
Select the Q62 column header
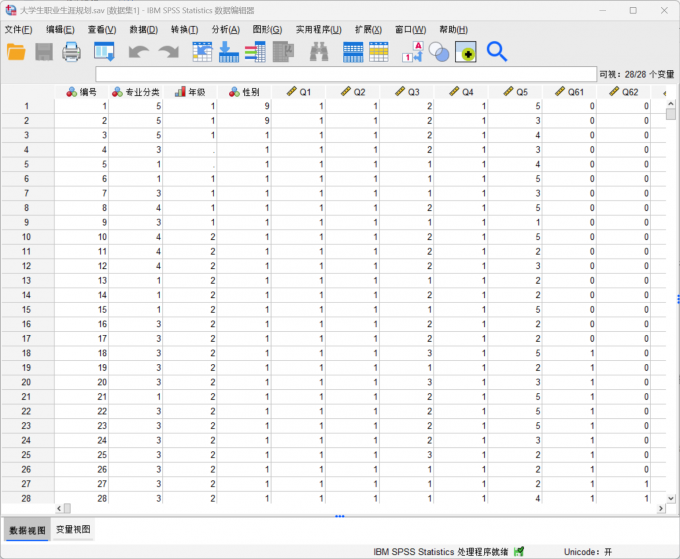624,92
